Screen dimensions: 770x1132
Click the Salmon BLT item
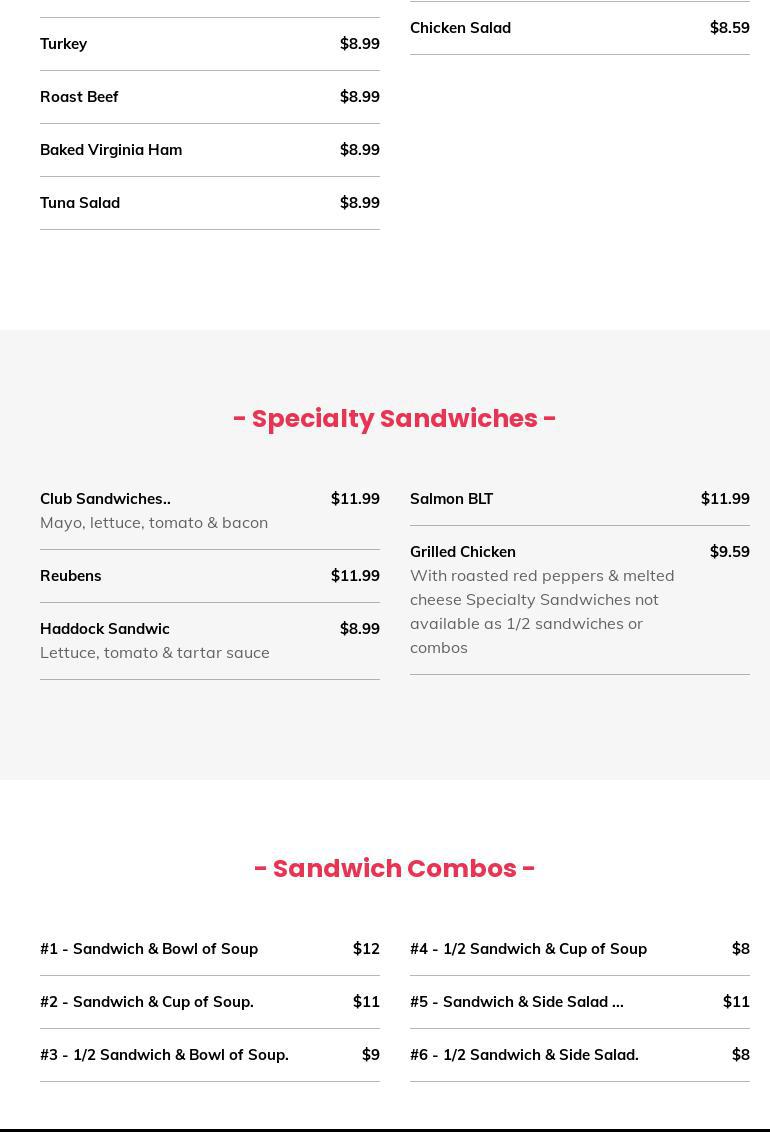452,499
